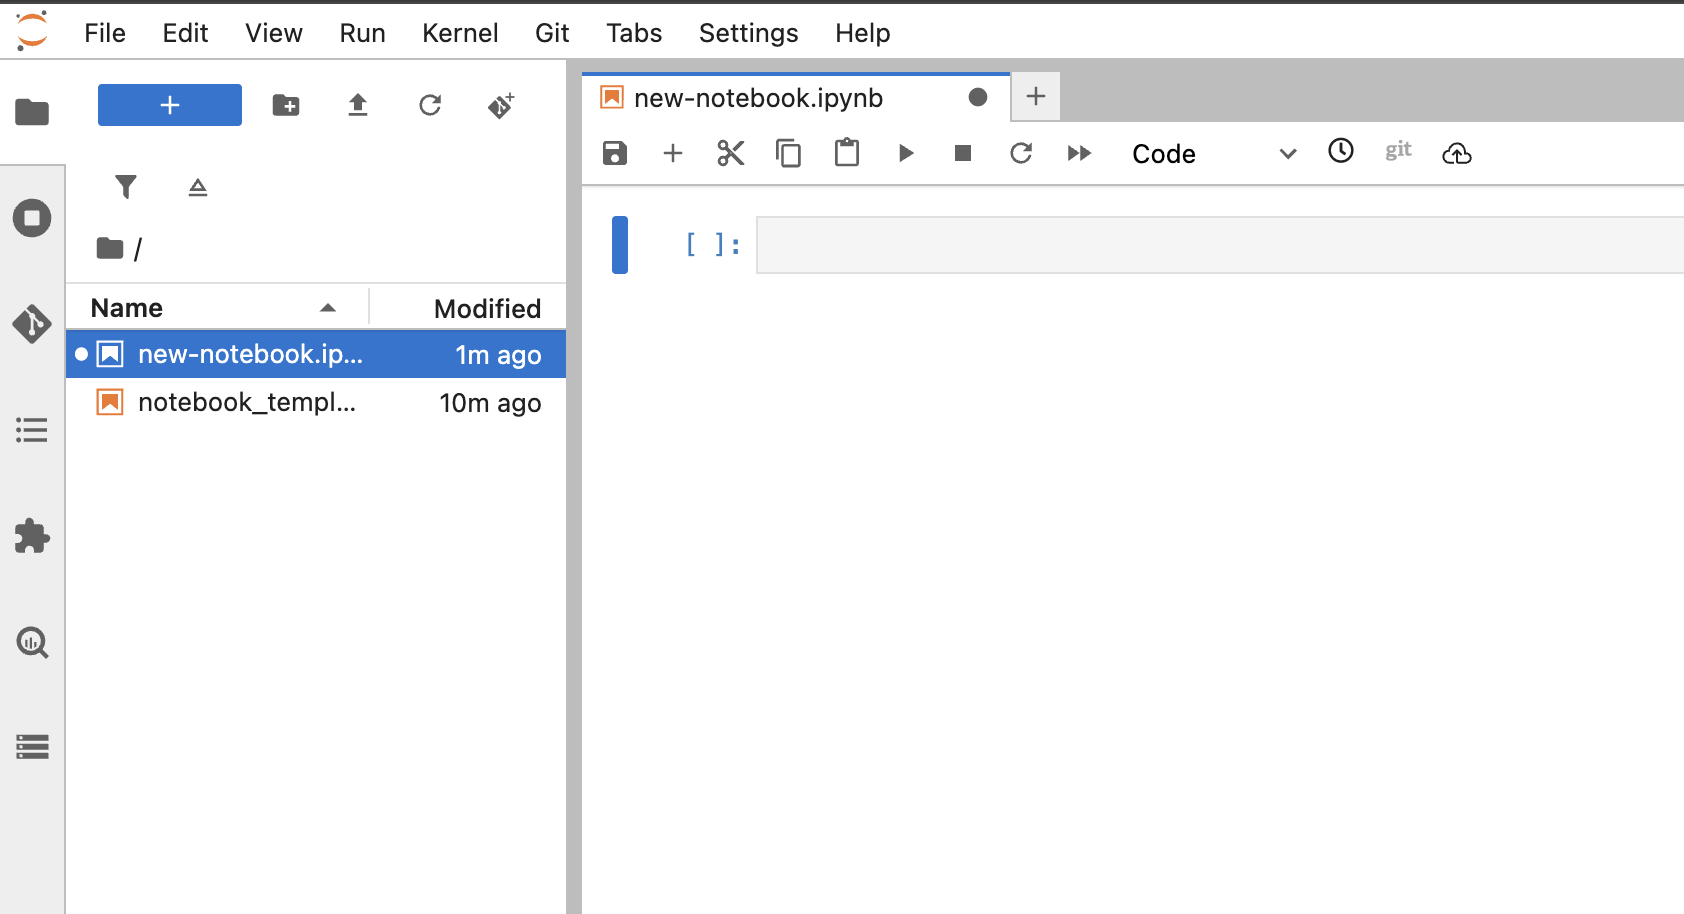Close new-notebook.ipynb tab via unsaved dot
The width and height of the screenshot is (1684, 914).
[978, 97]
